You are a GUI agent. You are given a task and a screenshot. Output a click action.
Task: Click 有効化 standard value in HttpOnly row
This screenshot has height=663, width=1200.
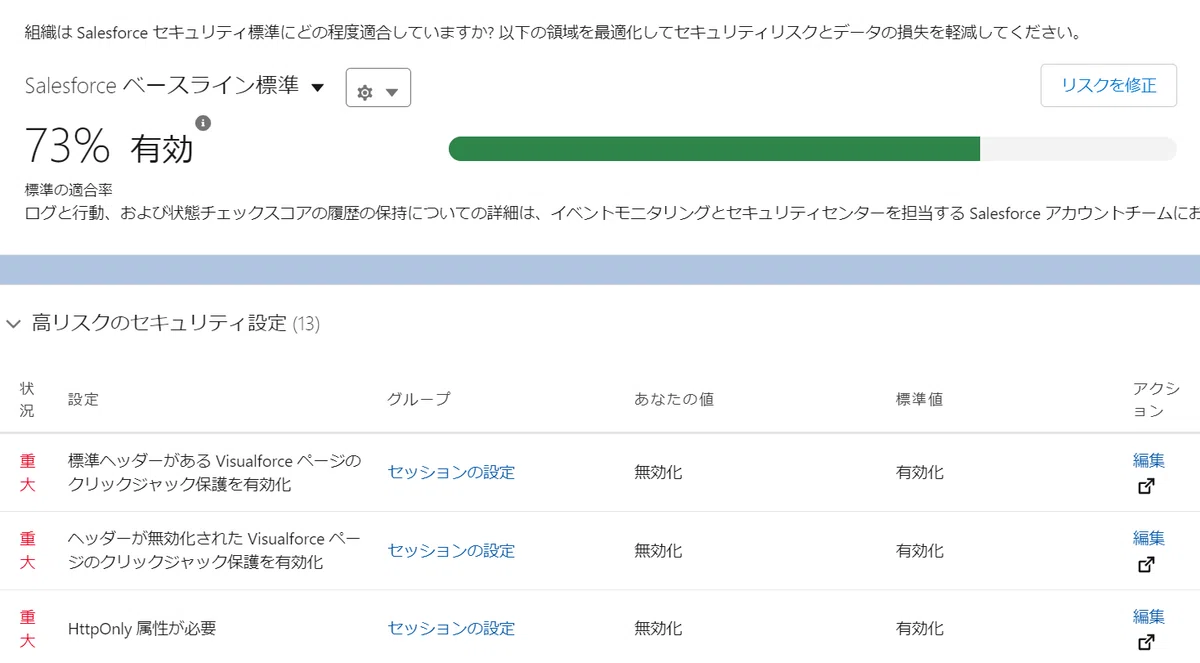pyautogui.click(x=919, y=628)
